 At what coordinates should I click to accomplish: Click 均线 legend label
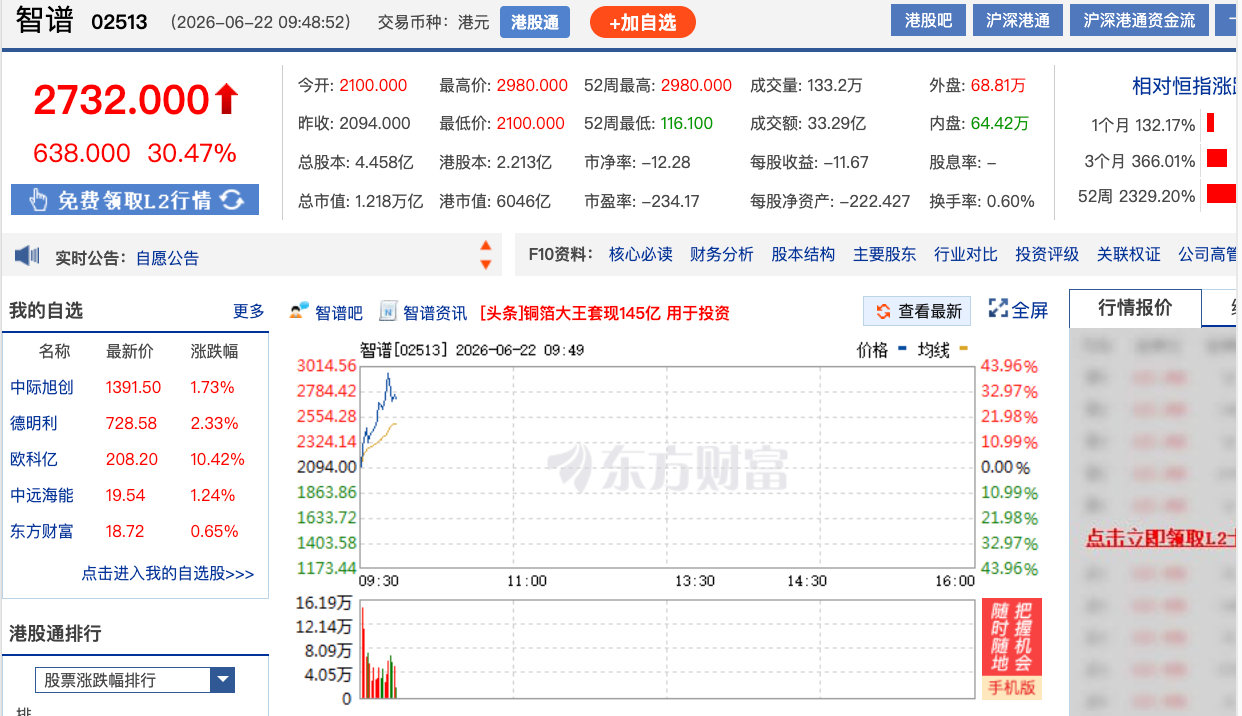(x=934, y=350)
